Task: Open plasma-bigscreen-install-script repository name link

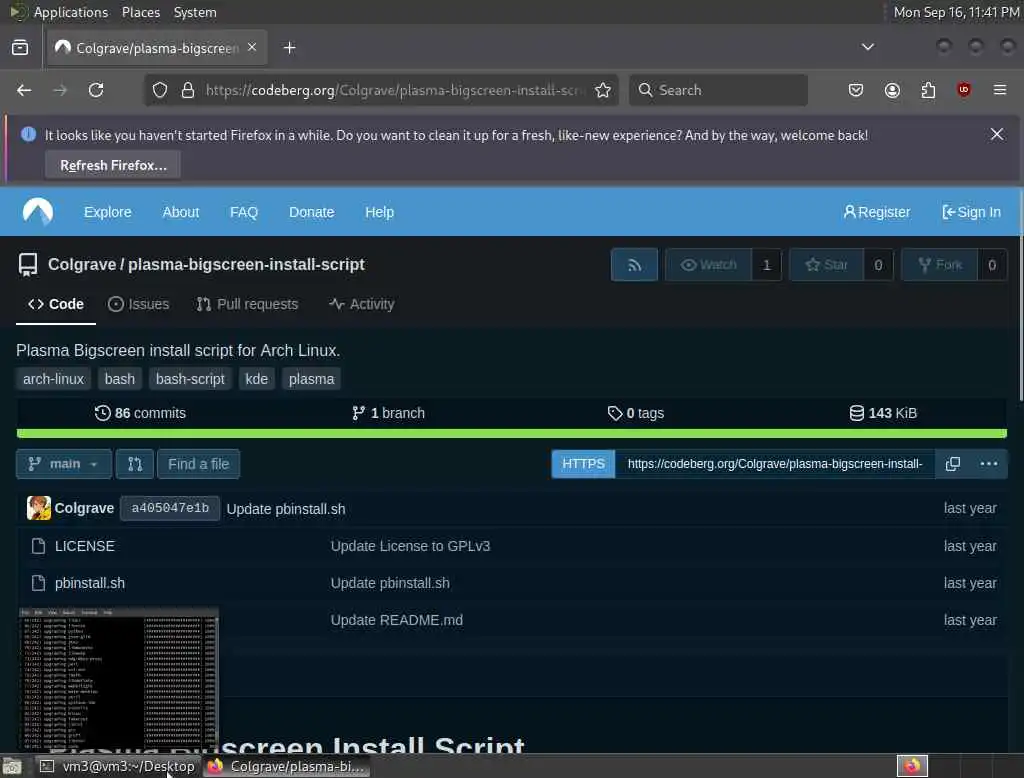Action: (x=246, y=265)
